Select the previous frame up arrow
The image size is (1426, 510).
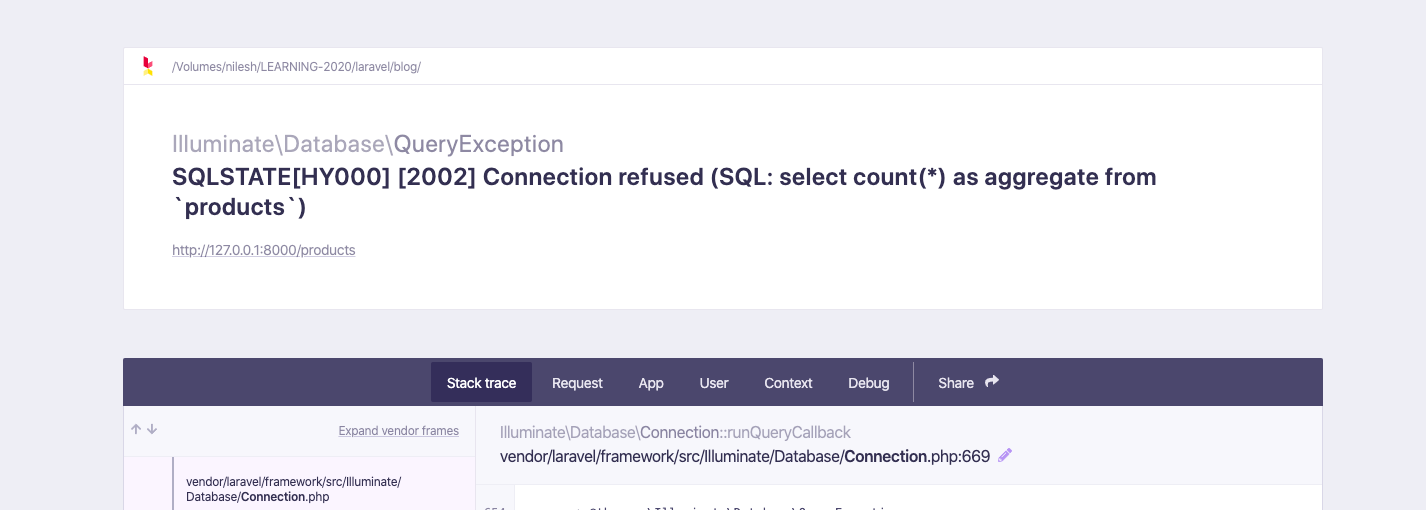[x=136, y=429]
